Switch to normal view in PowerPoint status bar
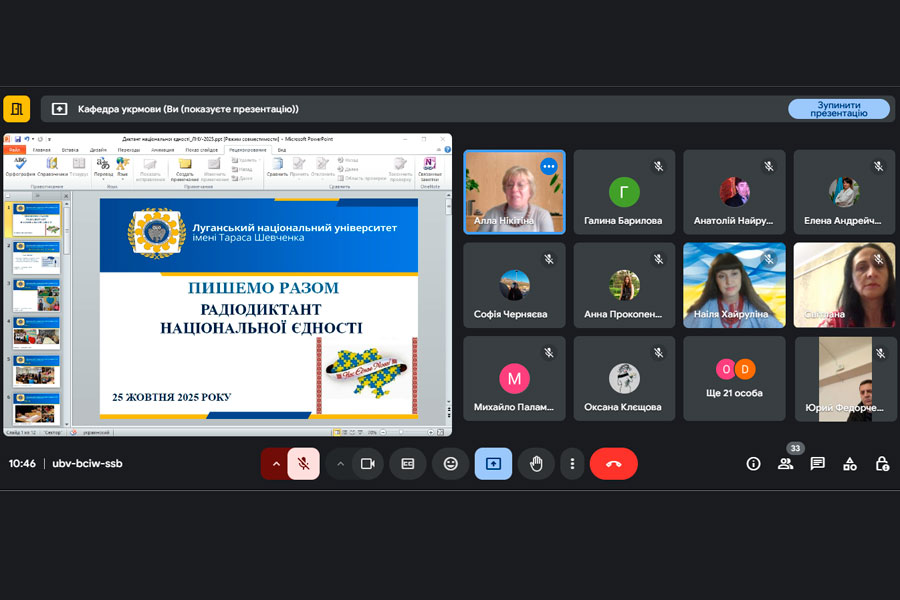Screen dimensions: 900x600 [x=337, y=432]
